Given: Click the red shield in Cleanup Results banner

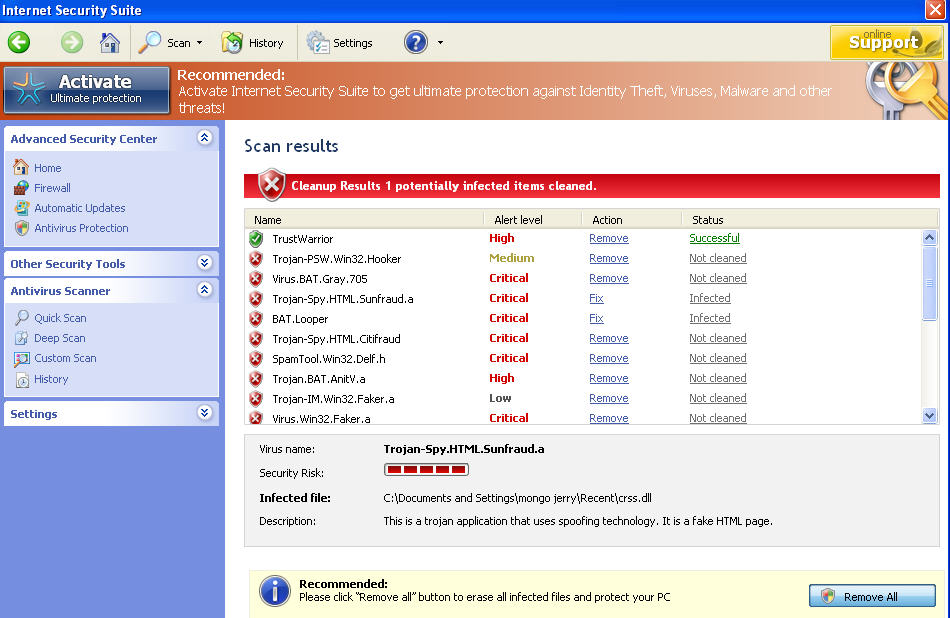Looking at the screenshot, I should click(x=271, y=185).
